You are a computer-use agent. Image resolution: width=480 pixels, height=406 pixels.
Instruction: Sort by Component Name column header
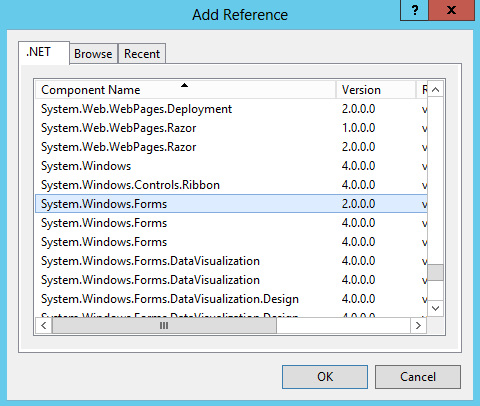185,90
